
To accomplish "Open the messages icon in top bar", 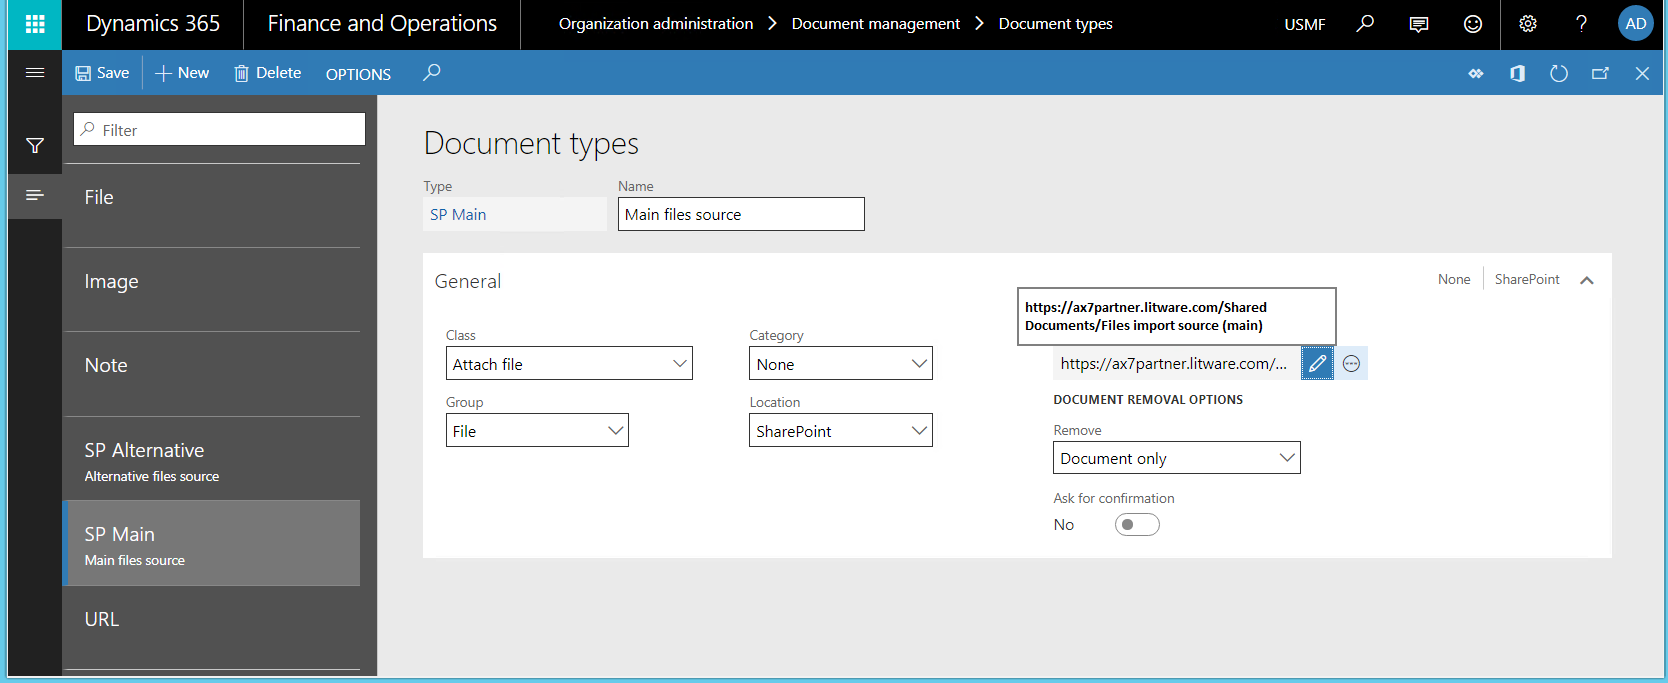I will click(x=1419, y=24).
